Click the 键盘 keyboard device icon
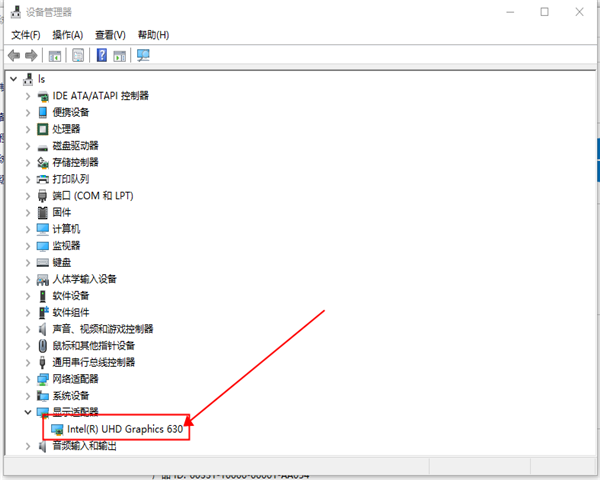The width and height of the screenshot is (600, 480). click(x=42, y=262)
